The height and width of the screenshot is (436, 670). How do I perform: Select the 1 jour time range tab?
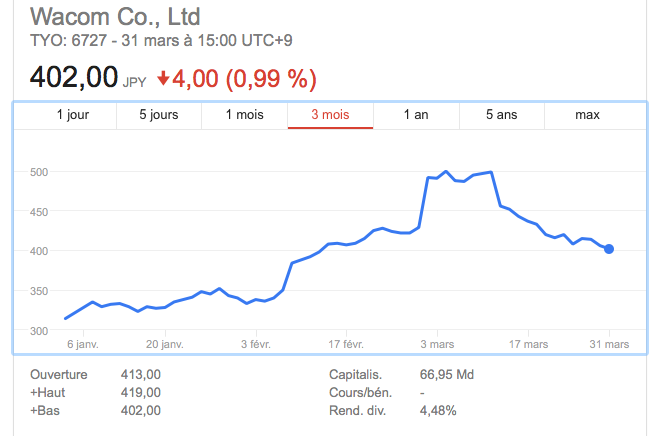[x=73, y=115]
